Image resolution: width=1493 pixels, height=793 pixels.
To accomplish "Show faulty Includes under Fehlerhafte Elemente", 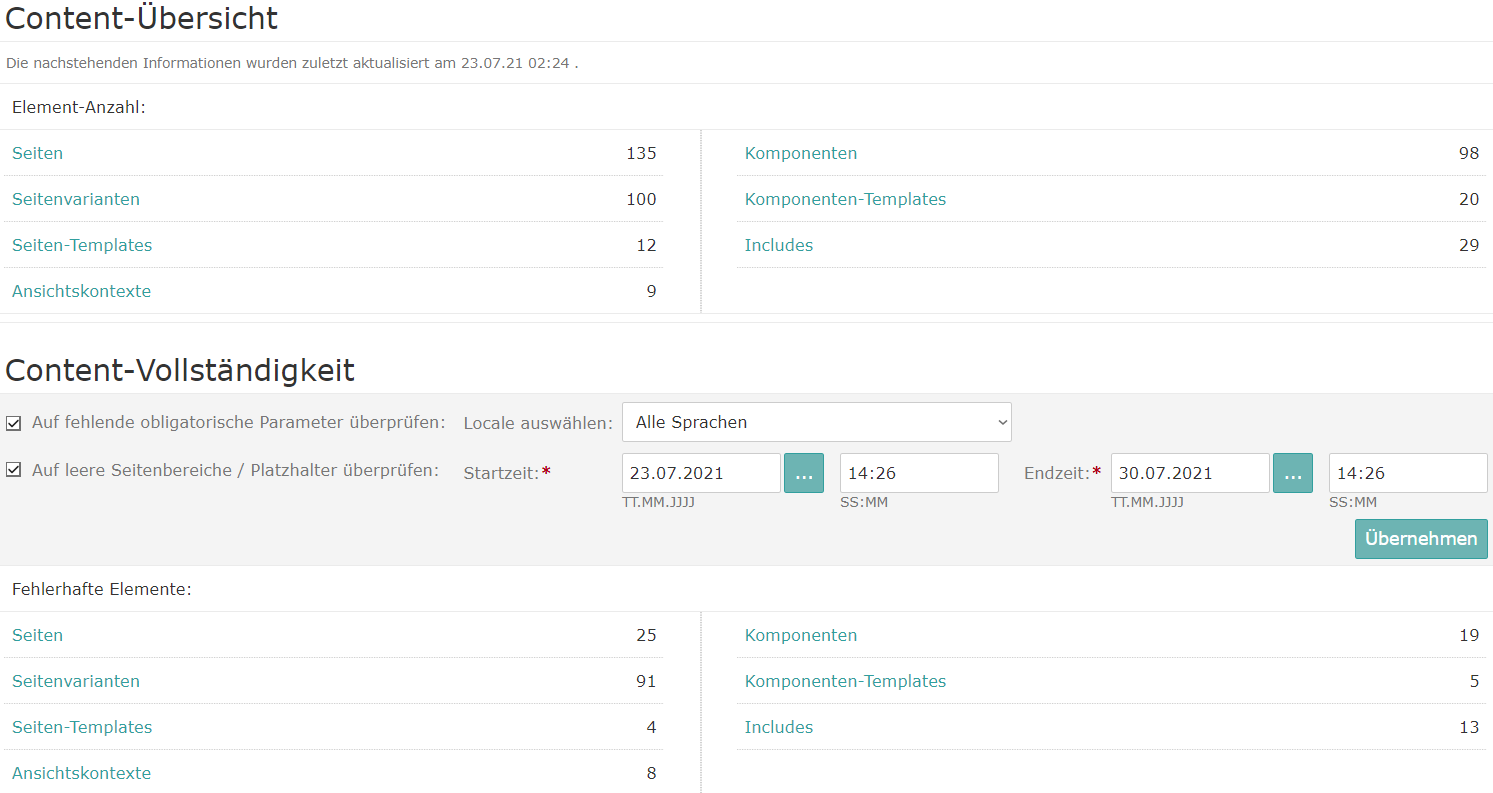I will (x=778, y=727).
